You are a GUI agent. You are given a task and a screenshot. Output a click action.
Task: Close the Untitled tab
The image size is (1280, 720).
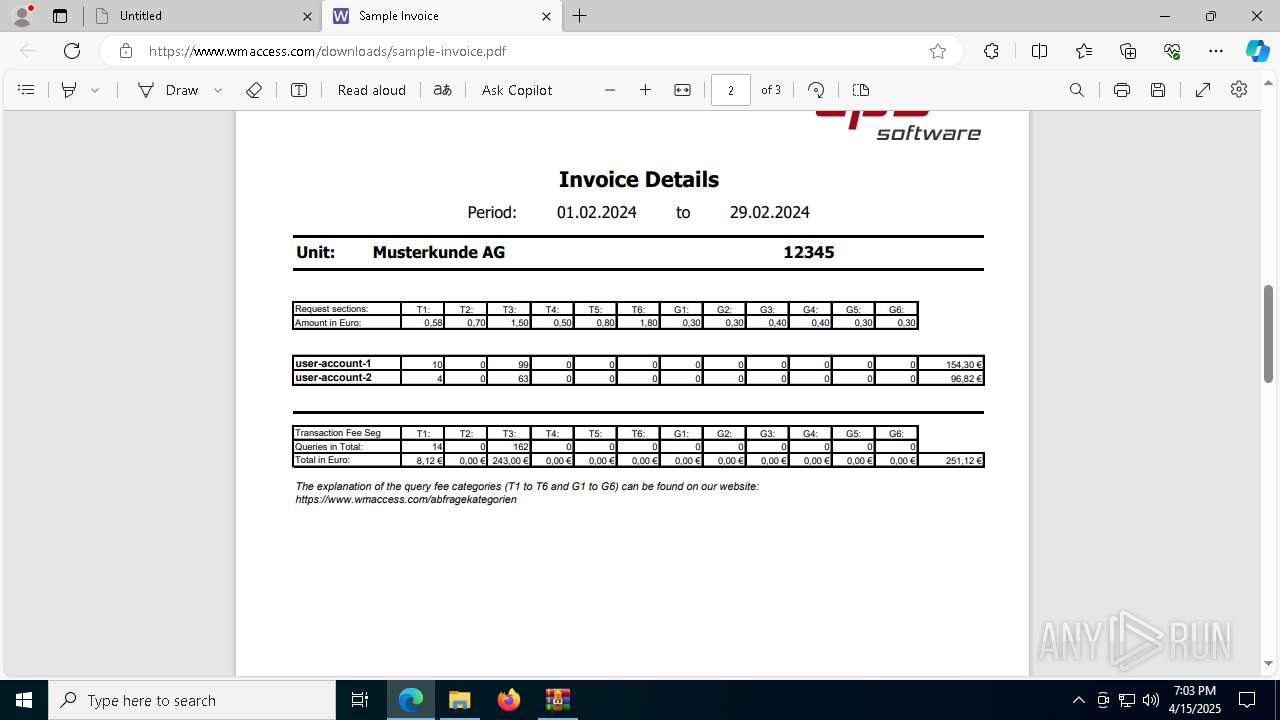point(307,16)
